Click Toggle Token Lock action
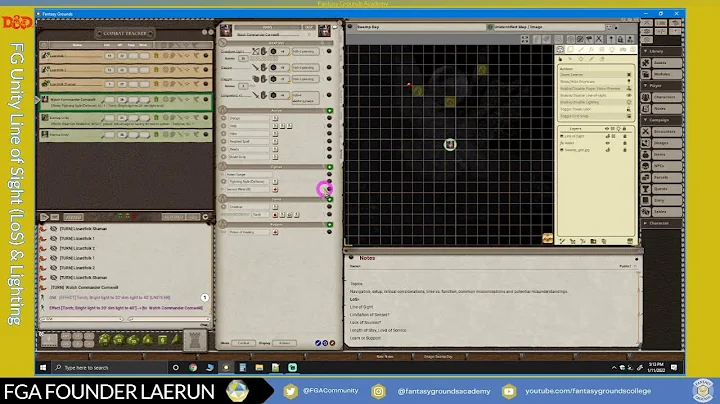720x404 pixels. point(595,109)
